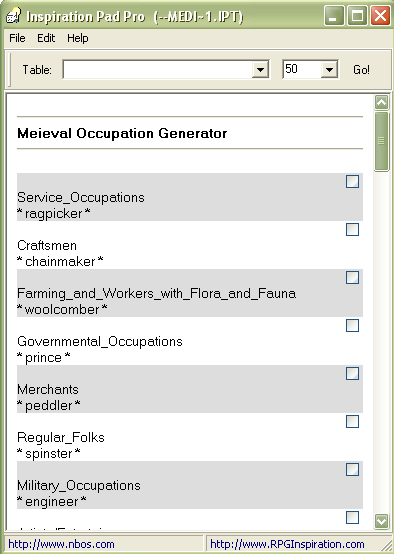This screenshot has height=554, width=394.
Task: Select the woolcomber result checkbox
Action: pos(352,278)
